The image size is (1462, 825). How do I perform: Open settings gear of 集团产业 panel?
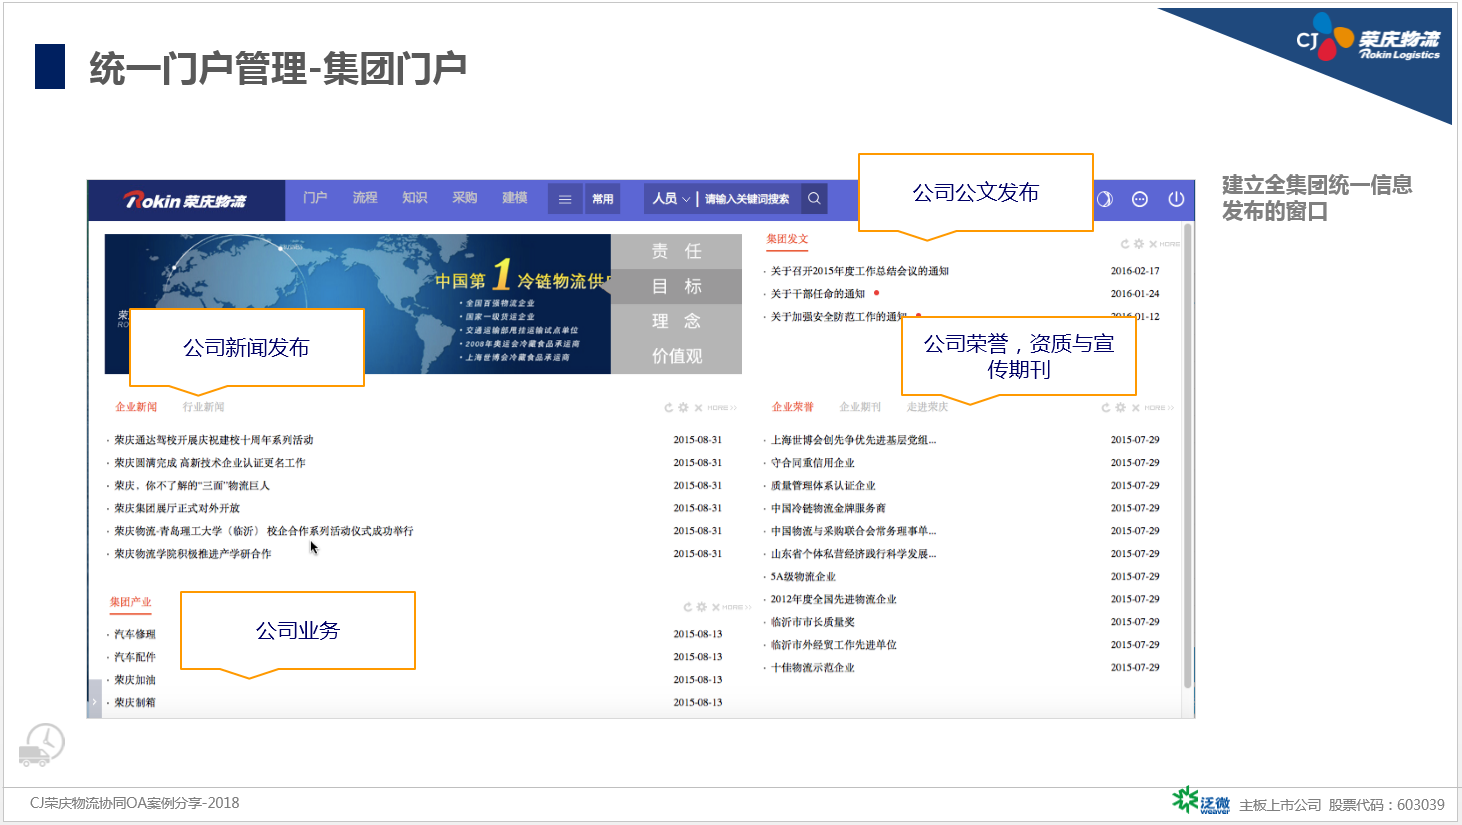click(x=702, y=607)
